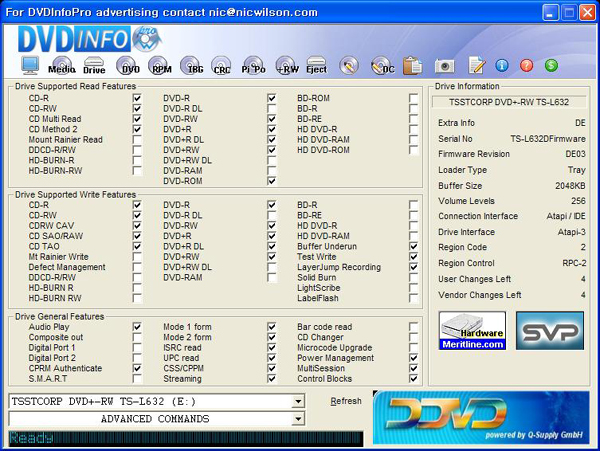
Task: Open the Hardware Meritline.com banner
Action: 472,331
